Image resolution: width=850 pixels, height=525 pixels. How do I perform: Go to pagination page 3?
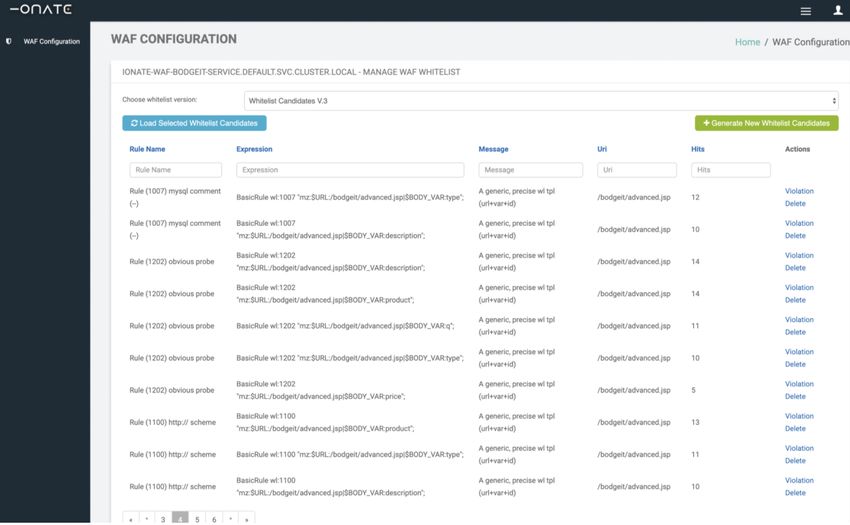(163, 518)
